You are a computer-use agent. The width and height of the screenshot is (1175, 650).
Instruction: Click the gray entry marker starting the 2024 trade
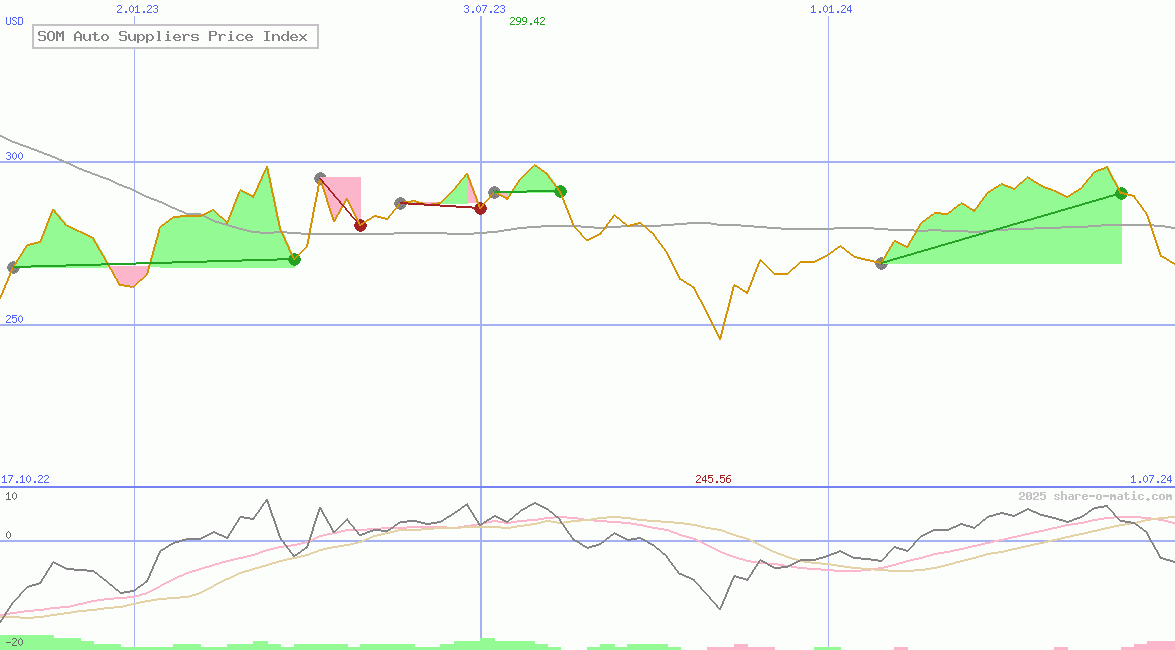[x=881, y=263]
